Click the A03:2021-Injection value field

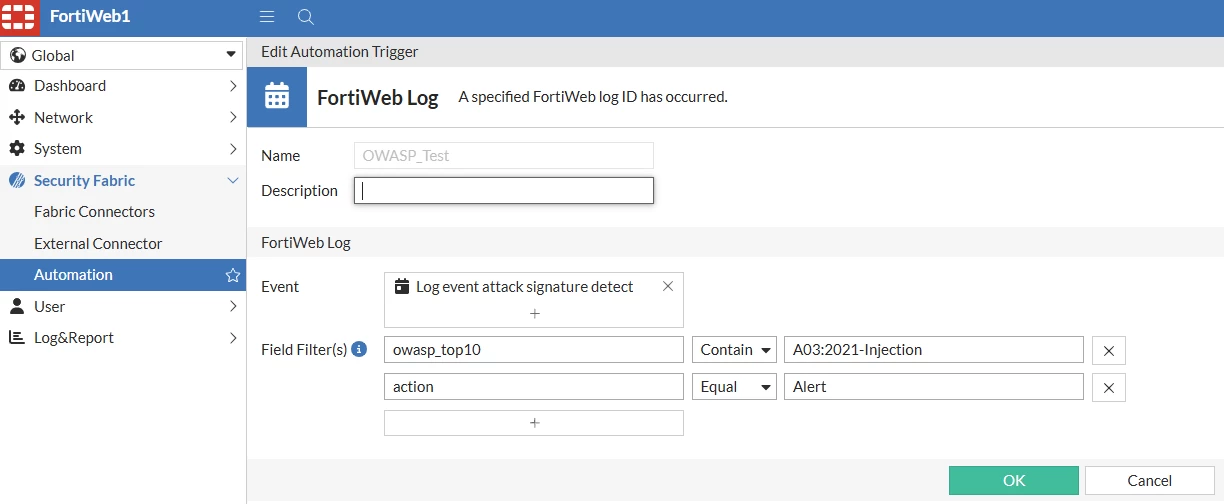tap(934, 350)
